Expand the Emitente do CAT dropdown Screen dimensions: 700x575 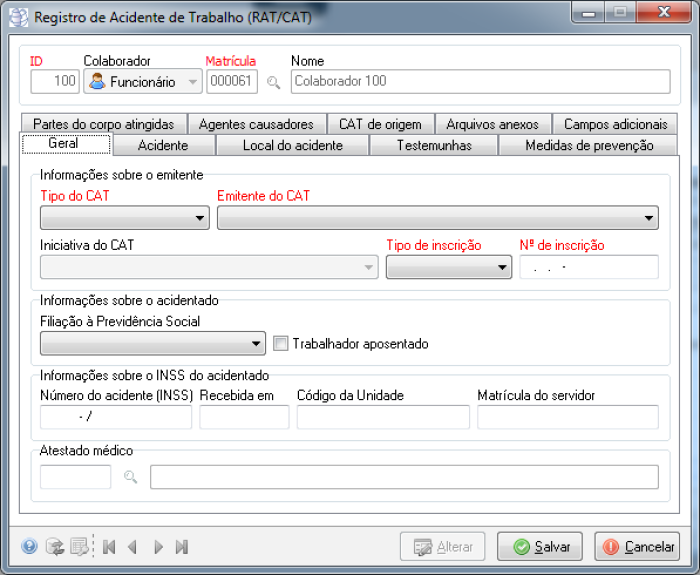coord(437,217)
